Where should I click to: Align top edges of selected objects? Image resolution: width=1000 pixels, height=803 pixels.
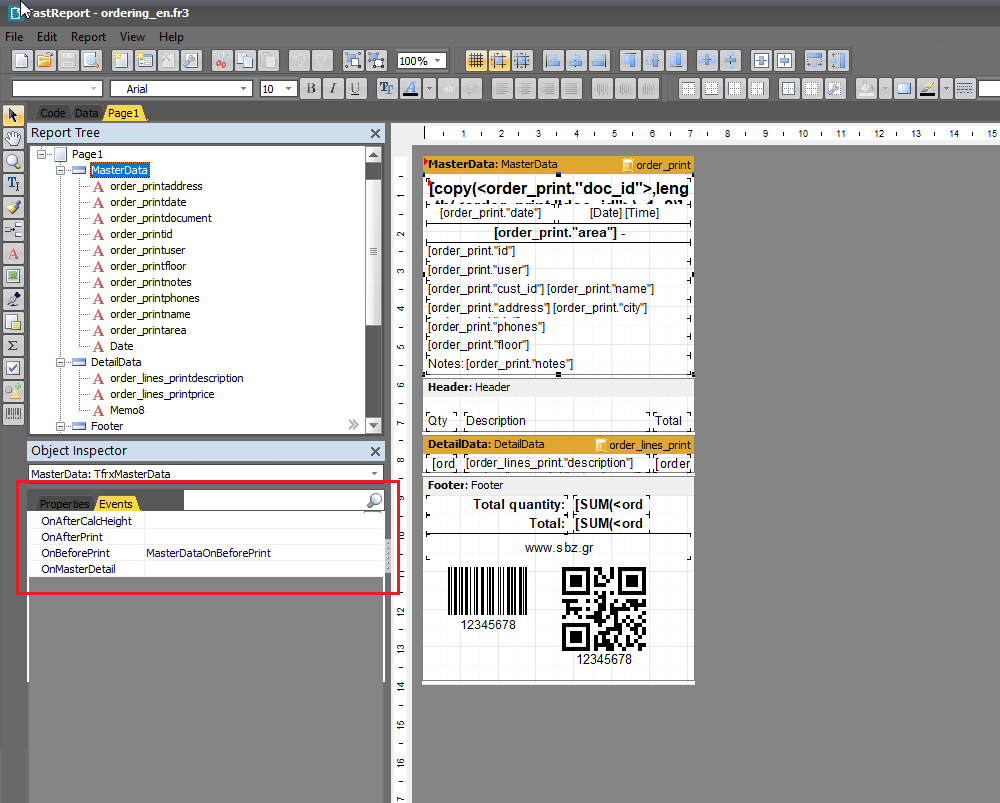629,61
